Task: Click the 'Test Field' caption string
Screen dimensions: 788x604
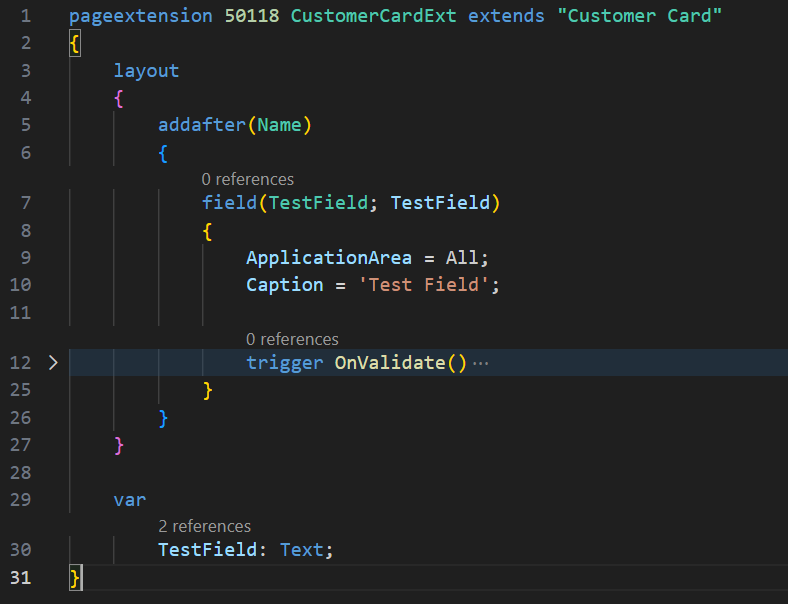Action: 424,285
